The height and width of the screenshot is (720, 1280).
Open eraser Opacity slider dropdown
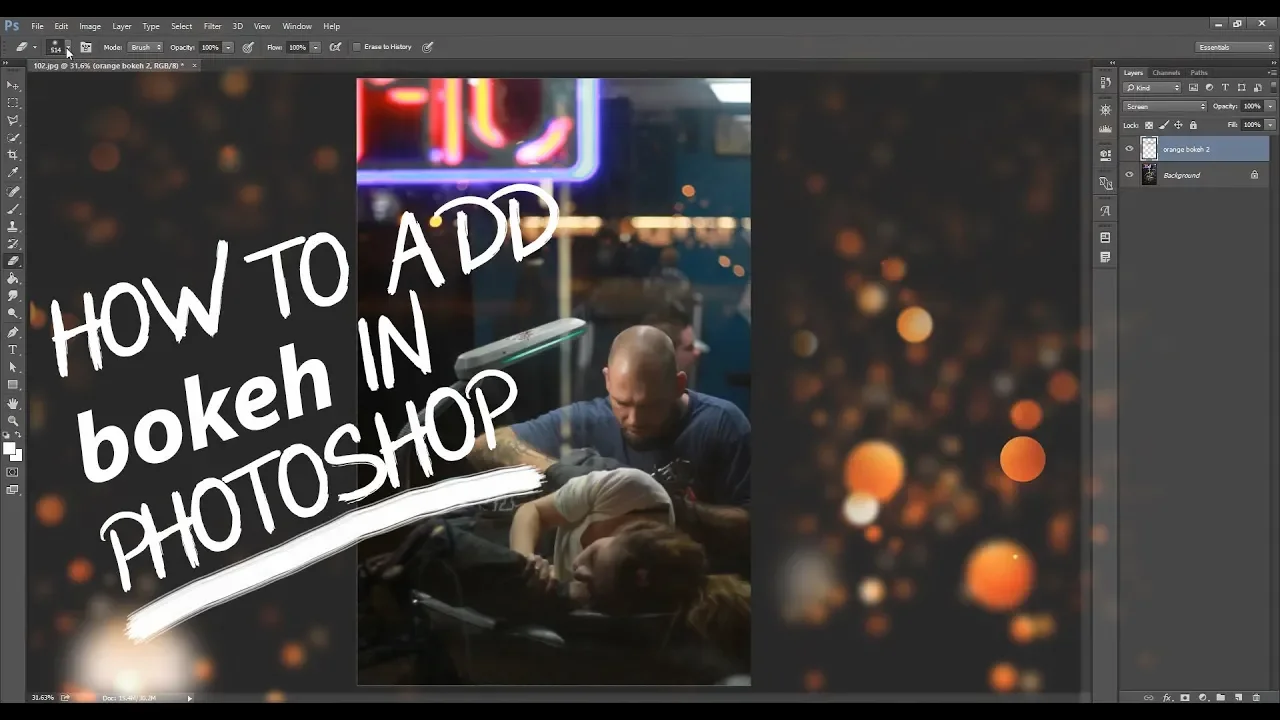(x=228, y=47)
